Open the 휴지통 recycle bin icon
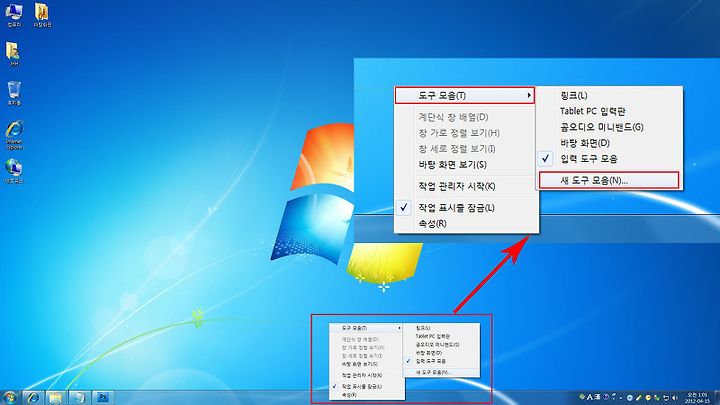Image resolution: width=720 pixels, height=405 pixels. pos(14,93)
